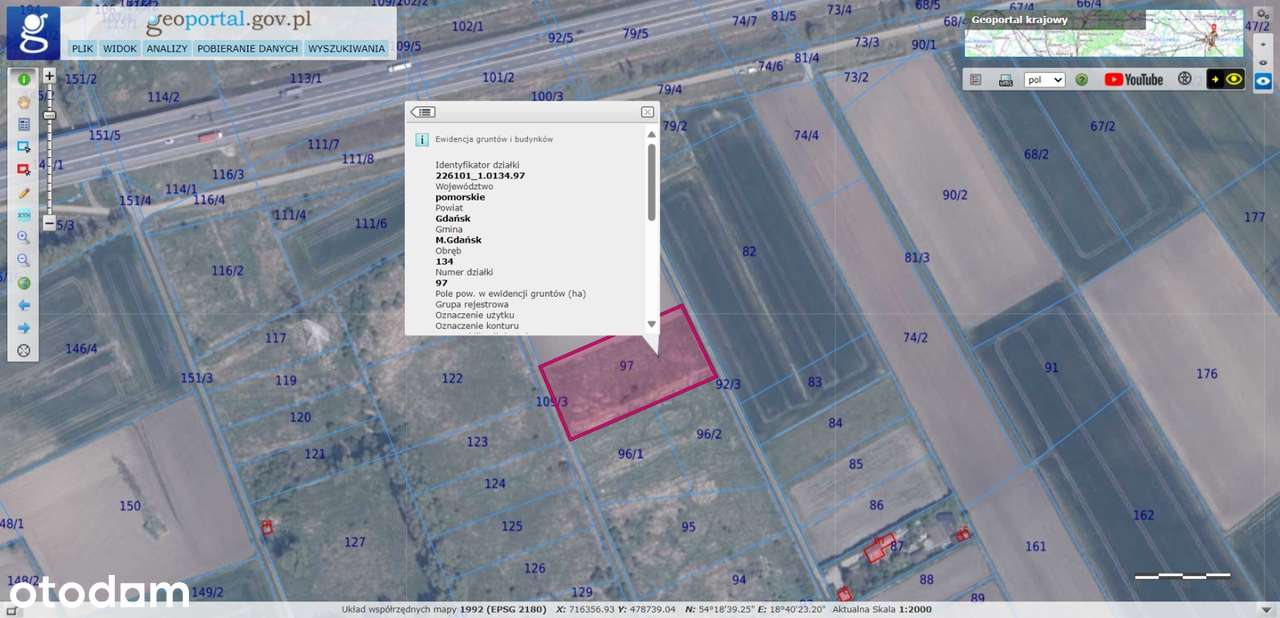
Task: Click 'Ewidencja gruntów i budynków' heading
Action: (494, 140)
